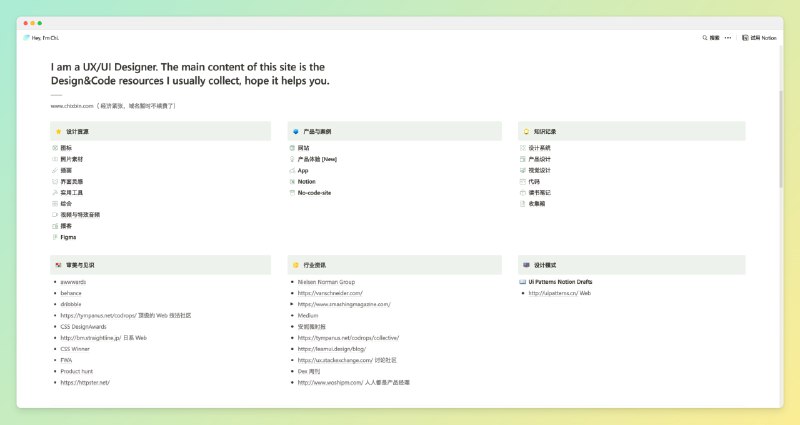The height and width of the screenshot is (425, 800).
Task: Click the vertical scrollbar on right edge
Action: (779, 120)
